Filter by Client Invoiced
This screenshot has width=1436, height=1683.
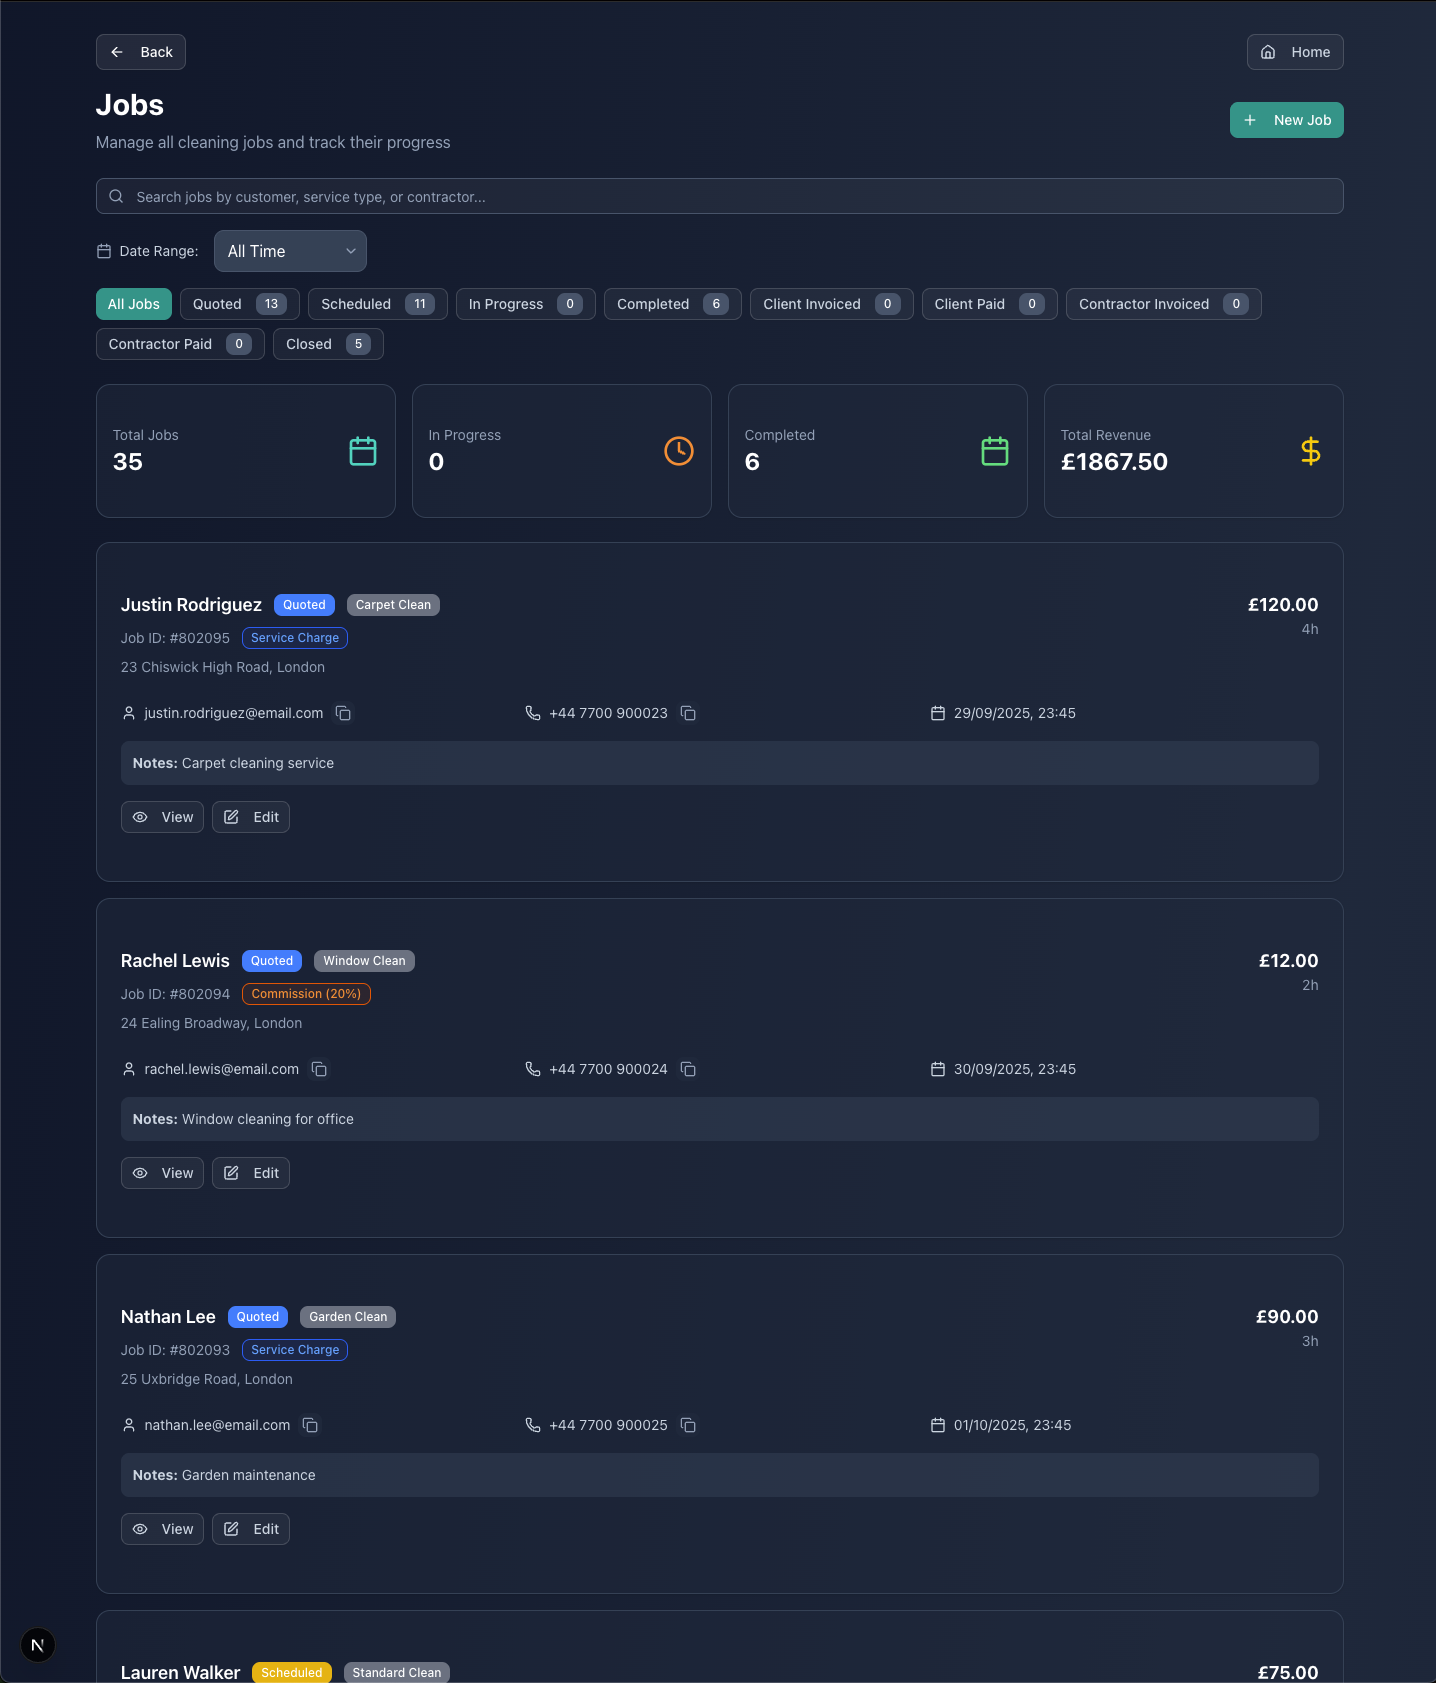pos(832,304)
